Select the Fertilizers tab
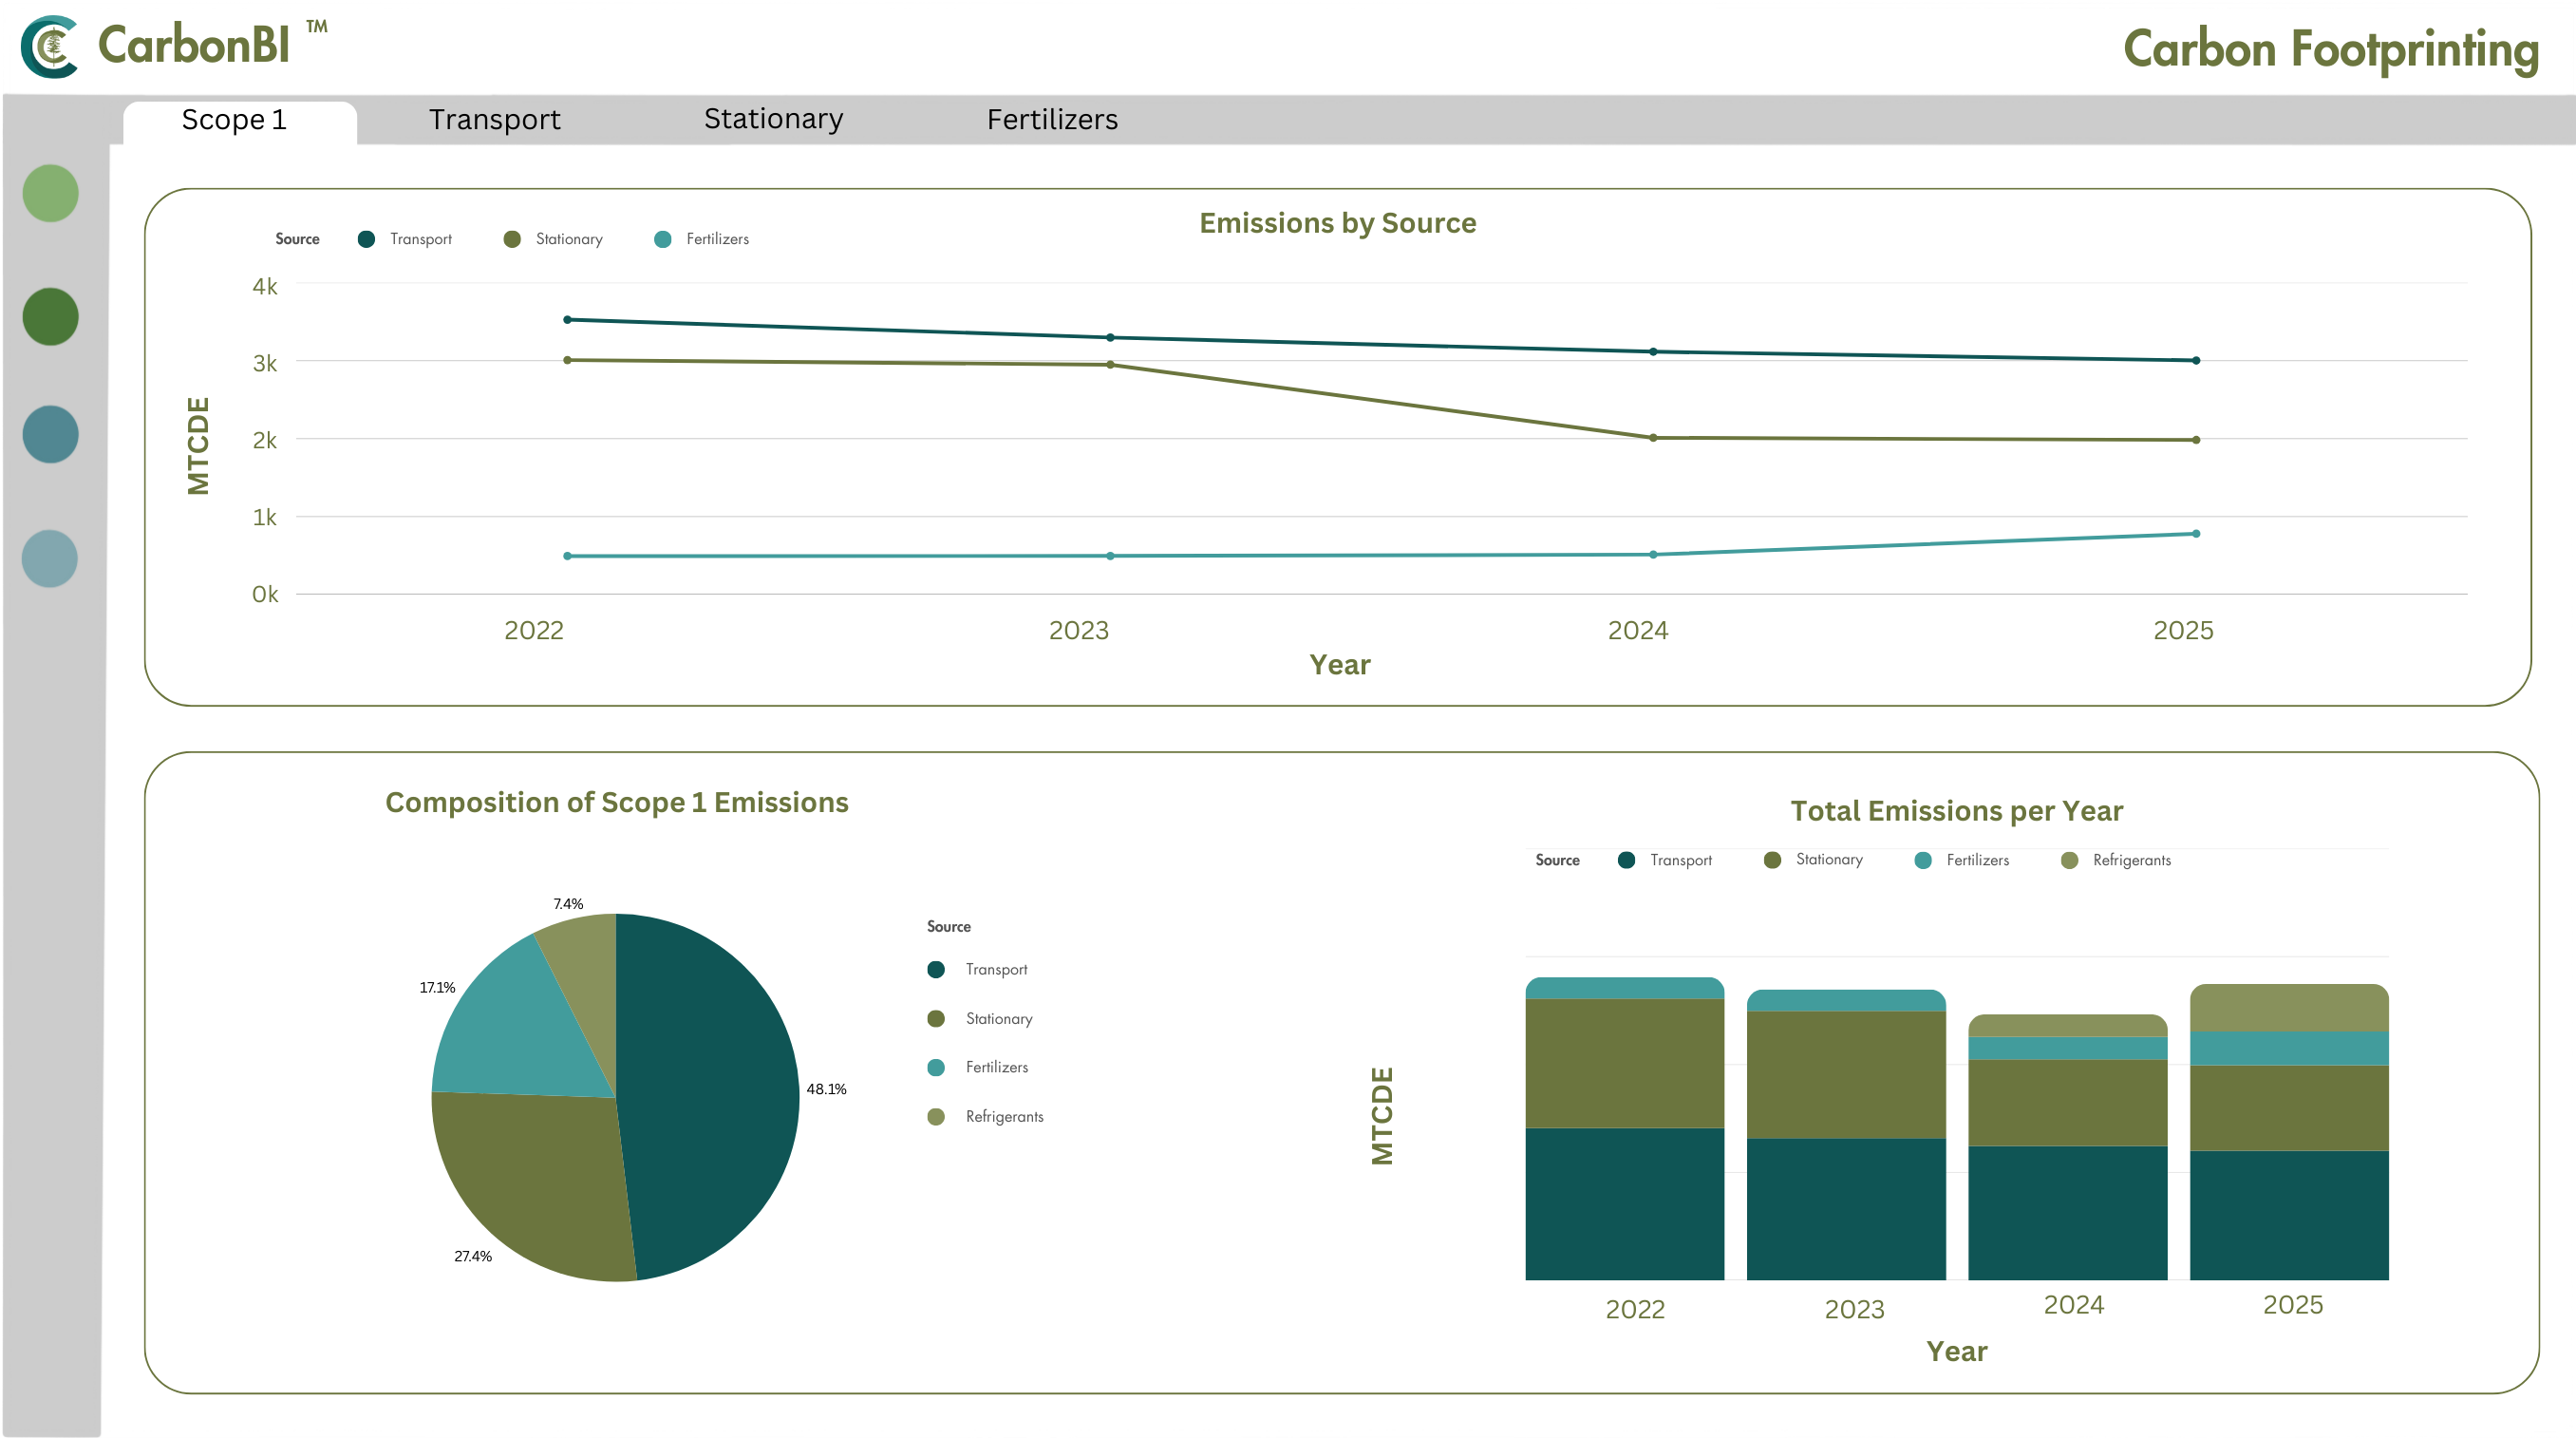This screenshot has width=2576, height=1438. [1052, 120]
